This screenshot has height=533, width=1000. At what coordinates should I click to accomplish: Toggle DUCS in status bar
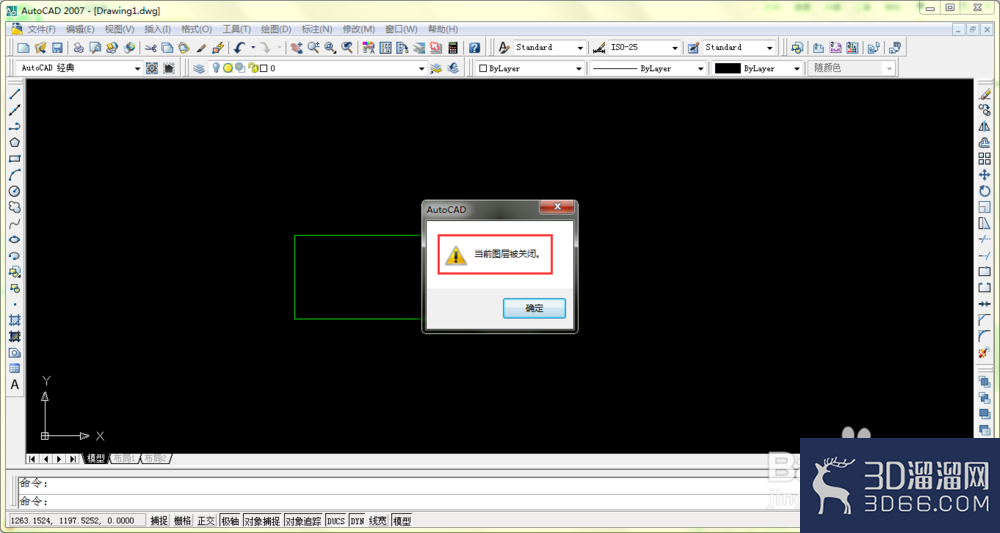point(335,521)
